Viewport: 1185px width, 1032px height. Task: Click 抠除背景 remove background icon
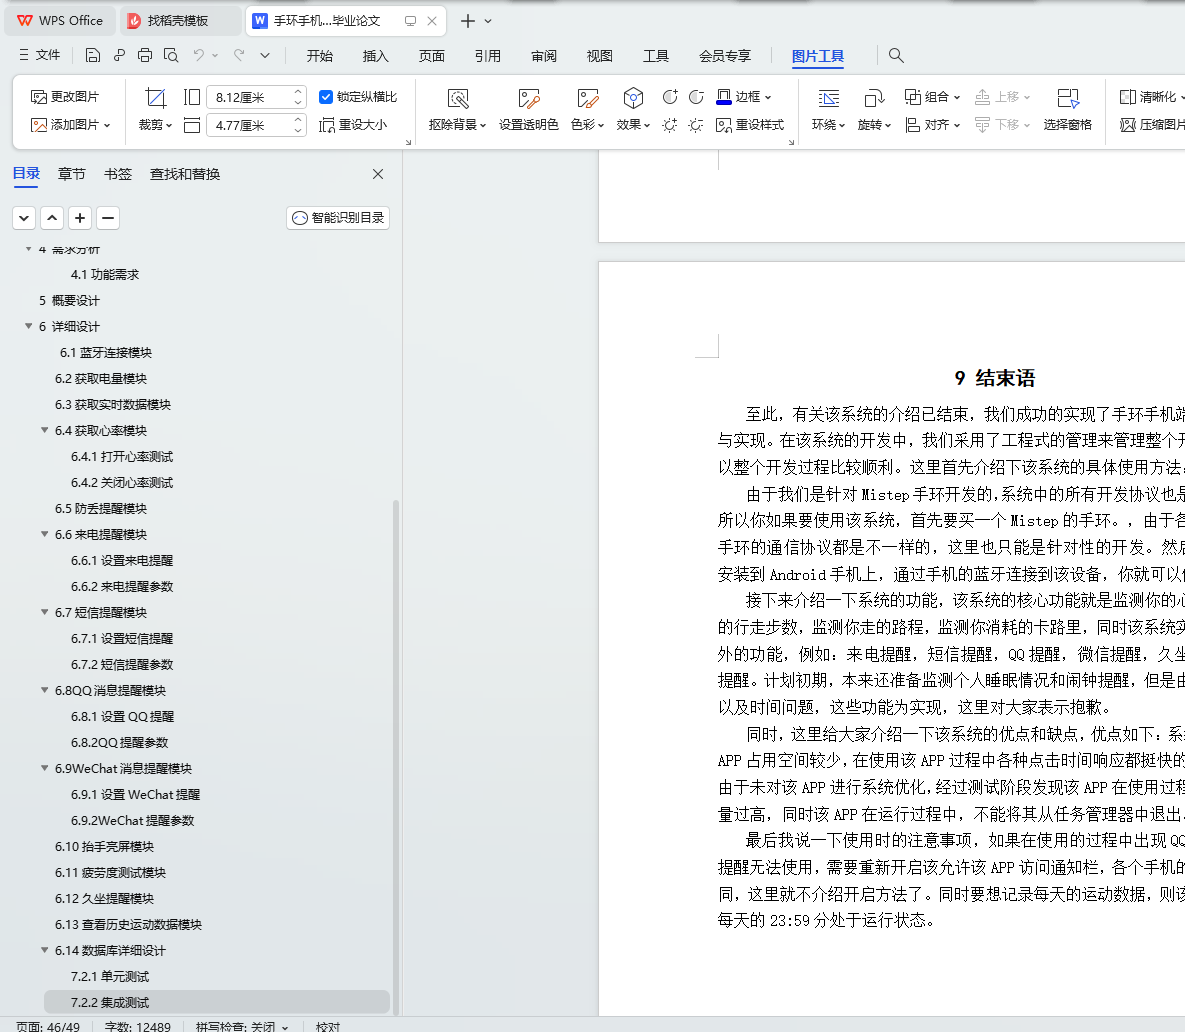[x=458, y=98]
